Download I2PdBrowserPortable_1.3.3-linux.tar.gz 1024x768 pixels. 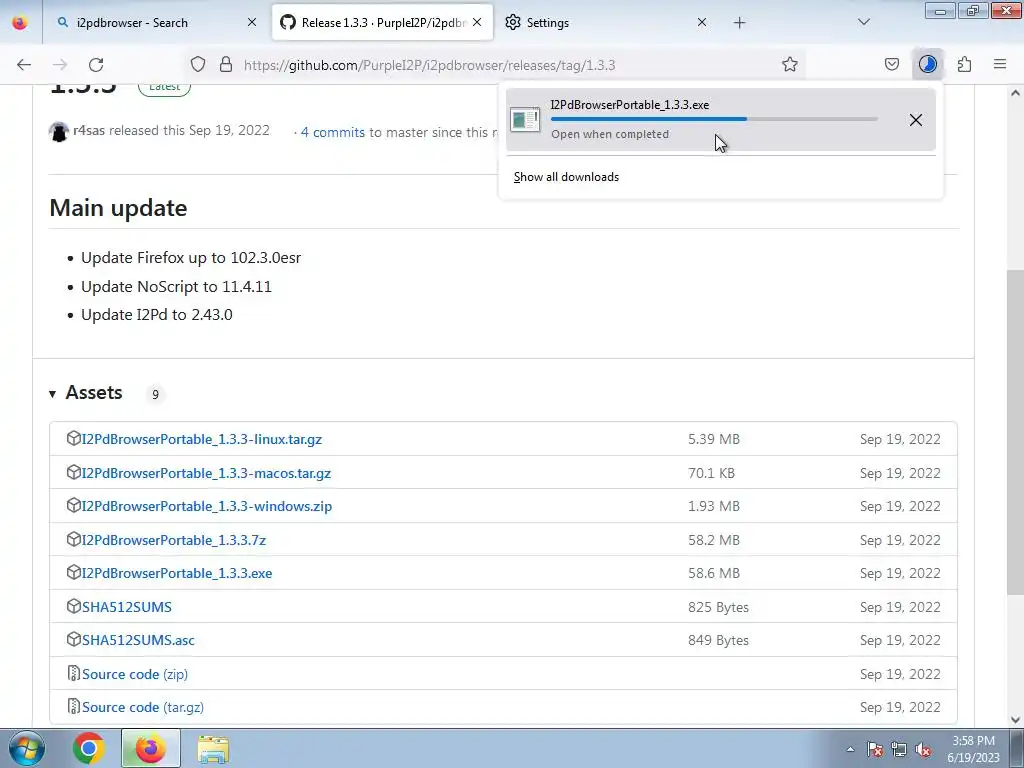coord(202,439)
